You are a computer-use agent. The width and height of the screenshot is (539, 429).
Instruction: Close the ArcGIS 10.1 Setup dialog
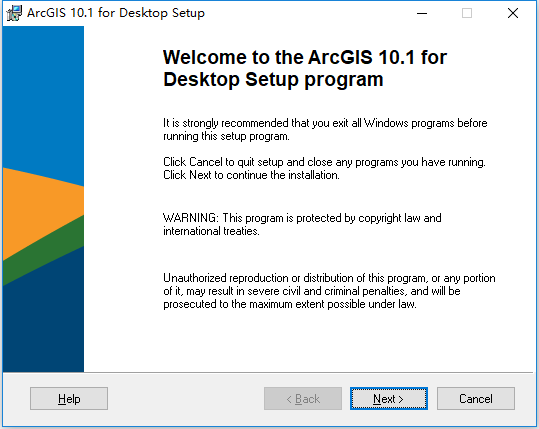pyautogui.click(x=513, y=13)
